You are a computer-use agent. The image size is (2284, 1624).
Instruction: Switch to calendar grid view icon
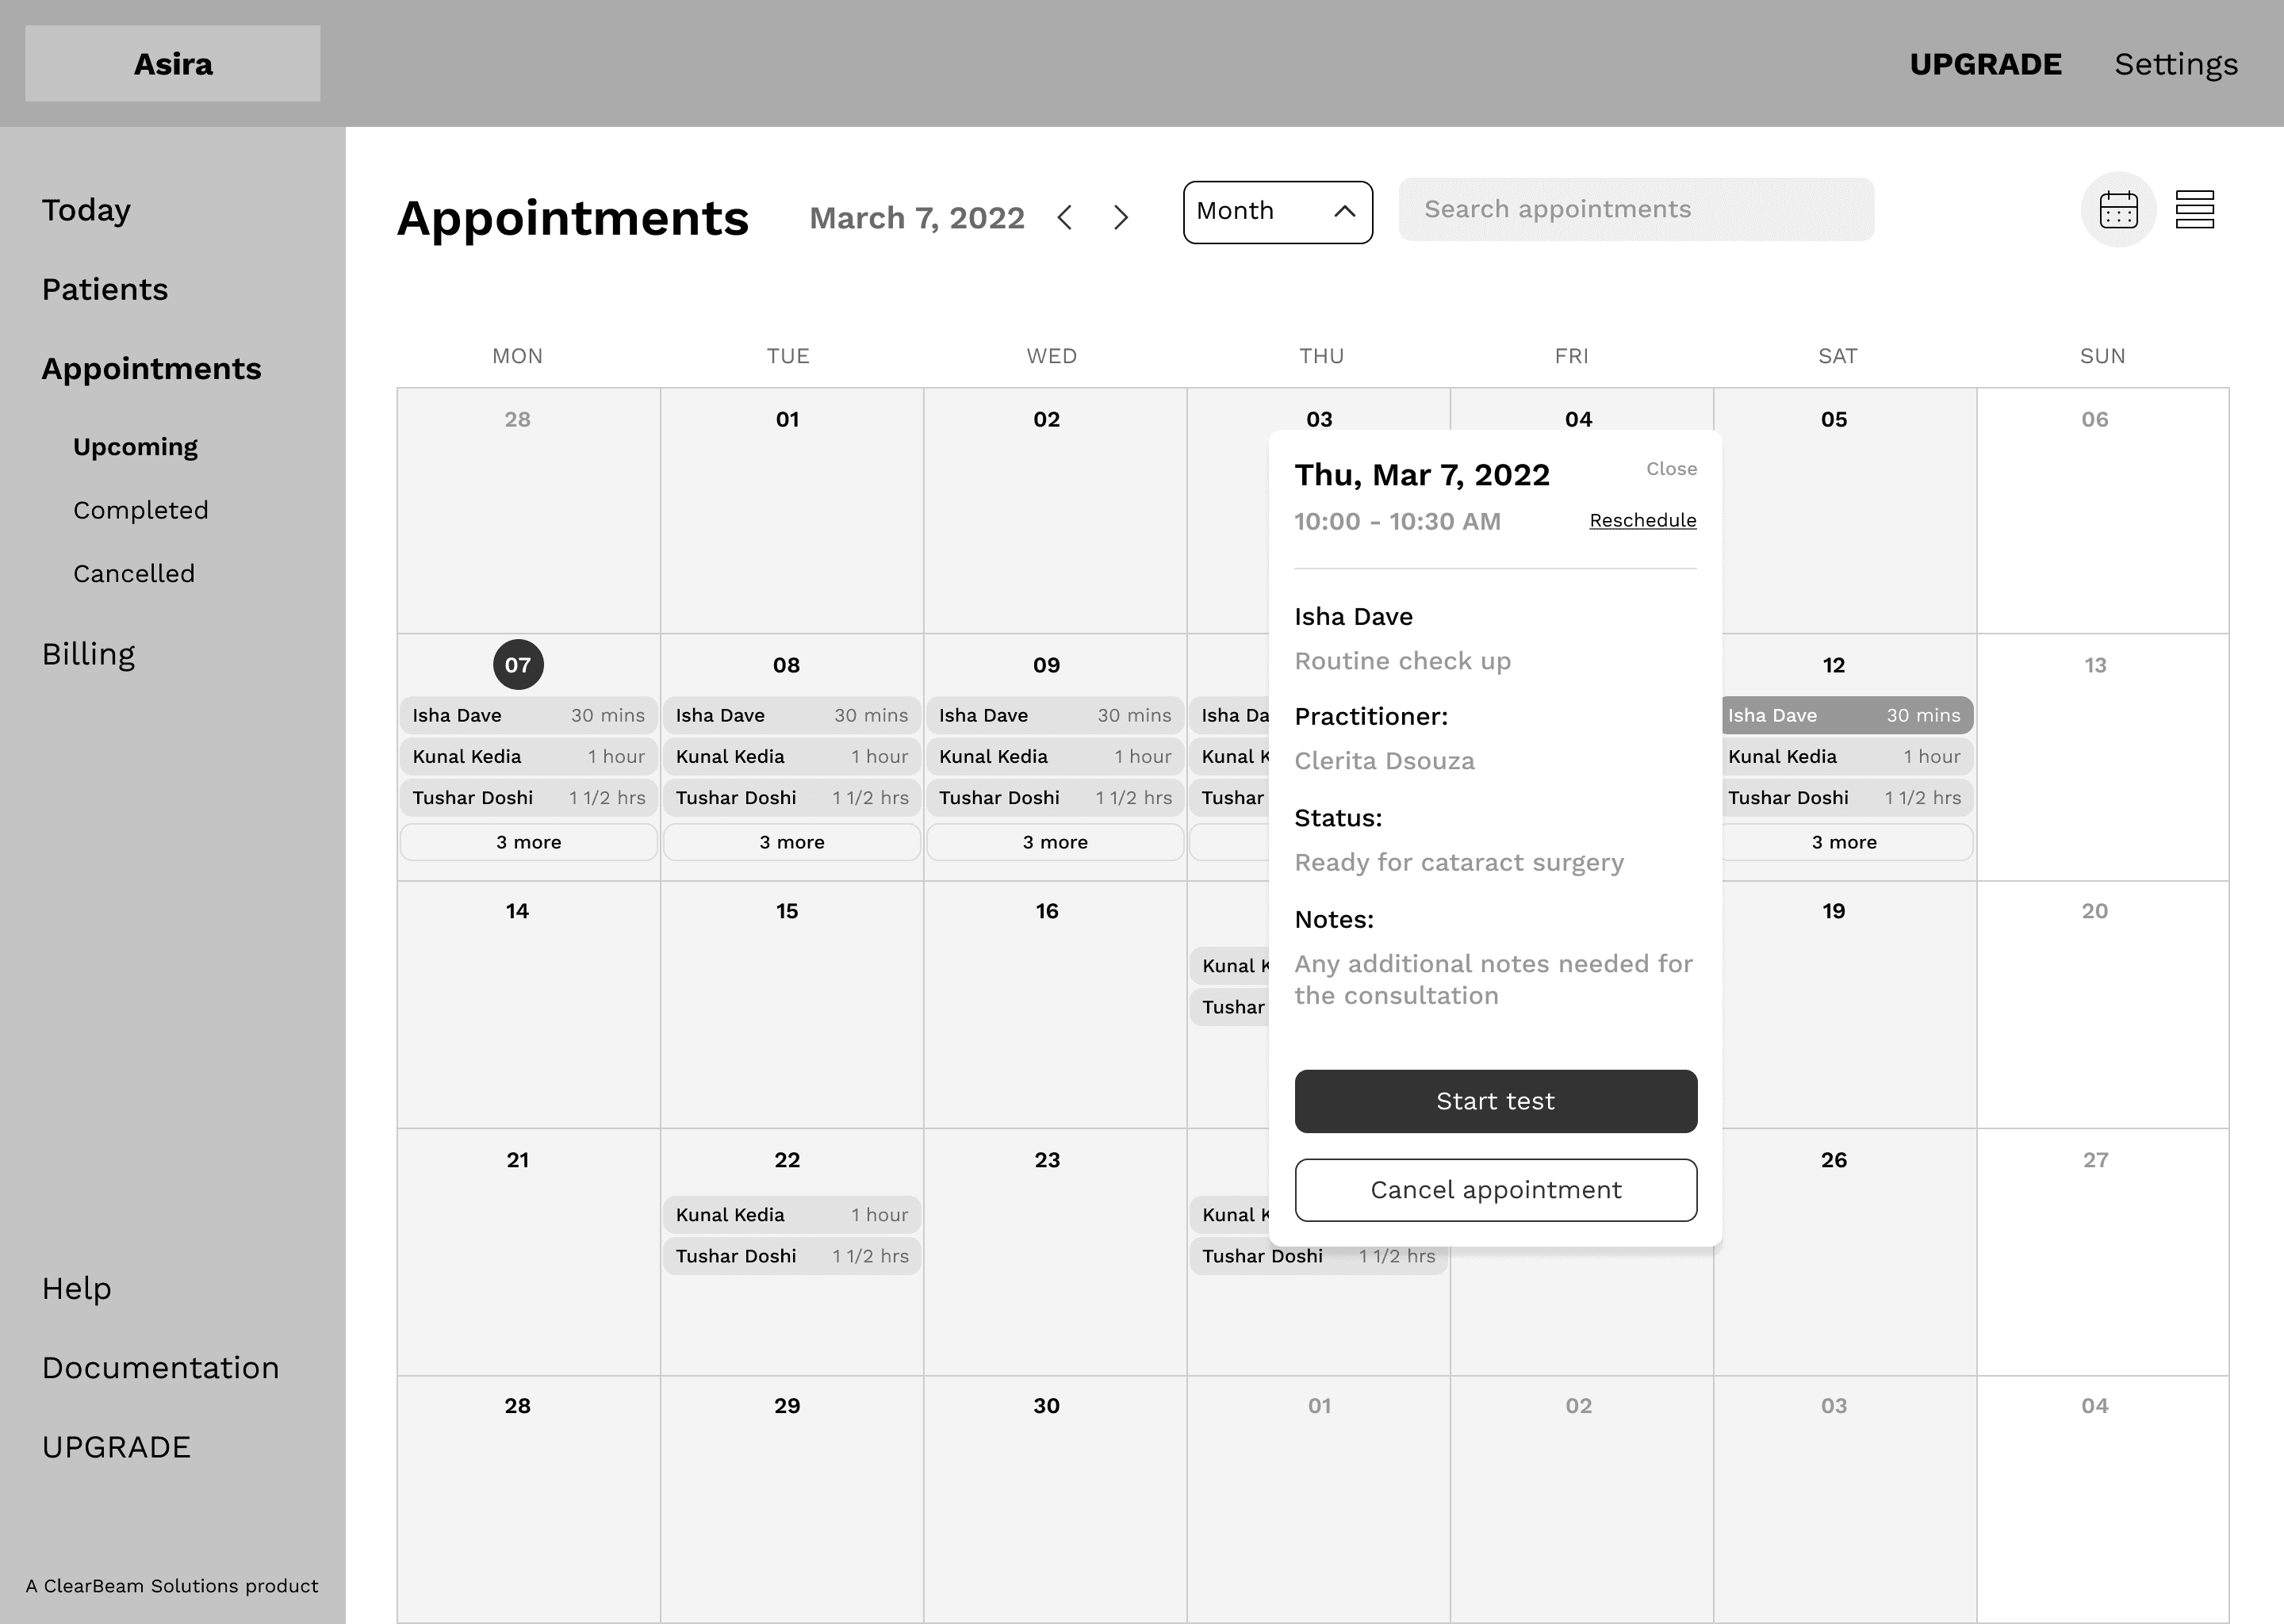tap(2118, 210)
